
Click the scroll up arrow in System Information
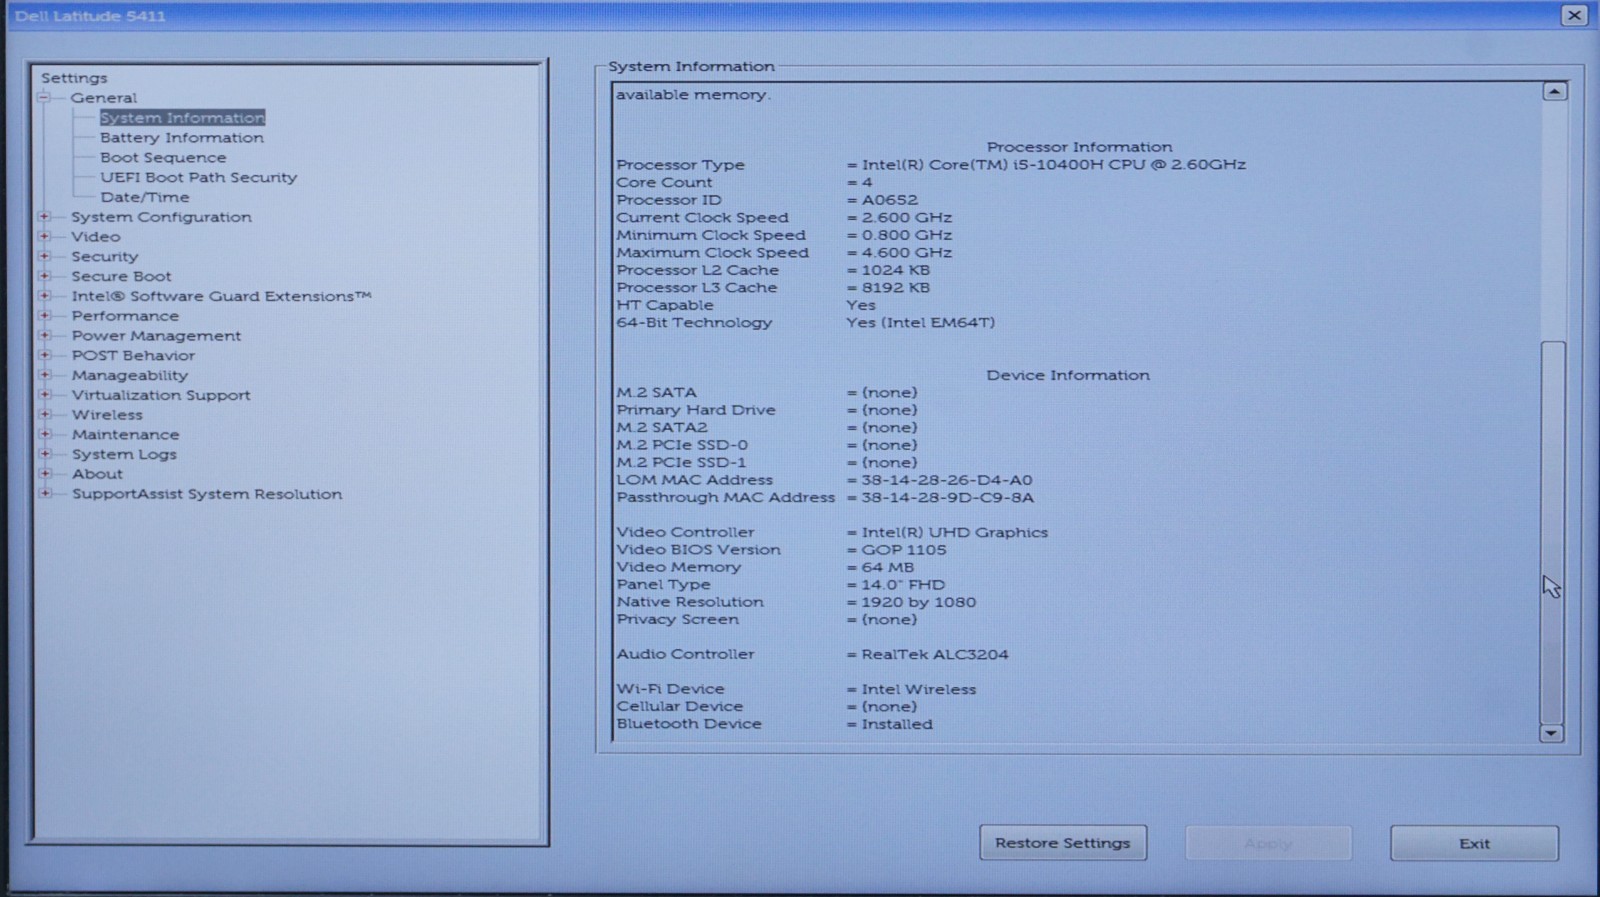click(1553, 92)
